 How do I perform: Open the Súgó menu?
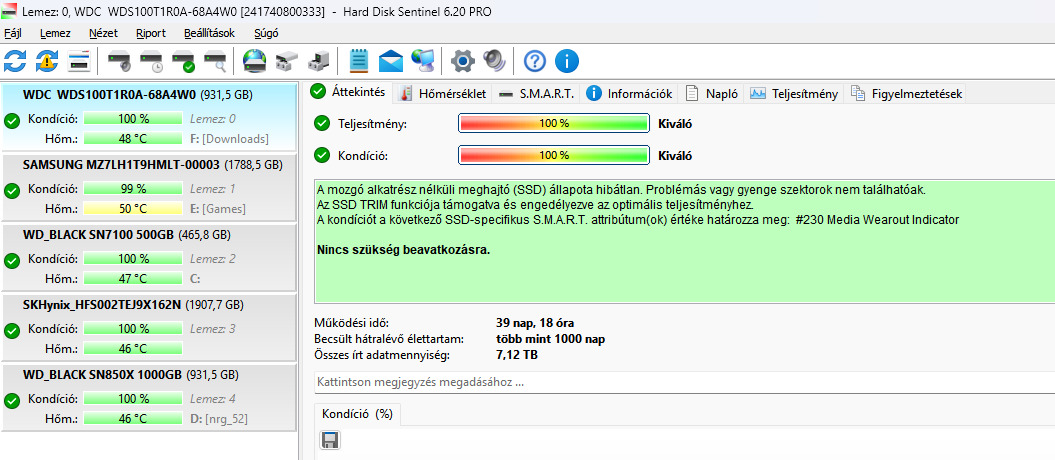pos(266,33)
